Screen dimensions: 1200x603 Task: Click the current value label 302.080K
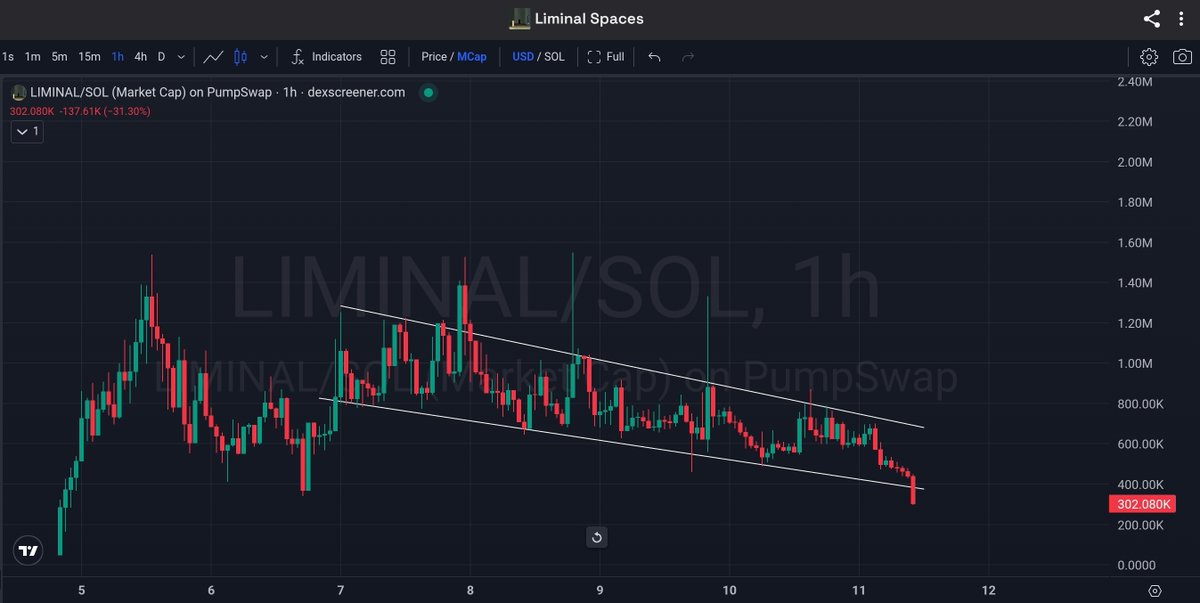tap(1141, 504)
